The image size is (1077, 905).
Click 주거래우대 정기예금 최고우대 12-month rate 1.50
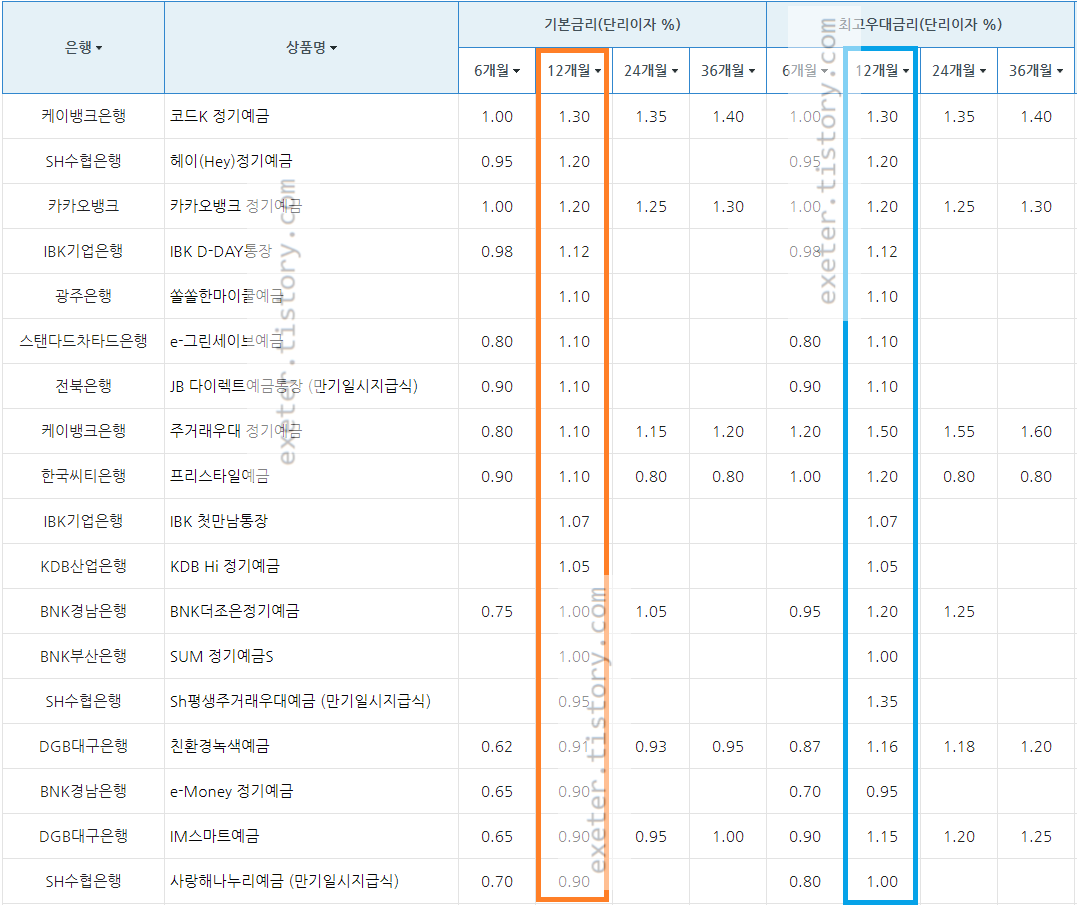click(882, 432)
